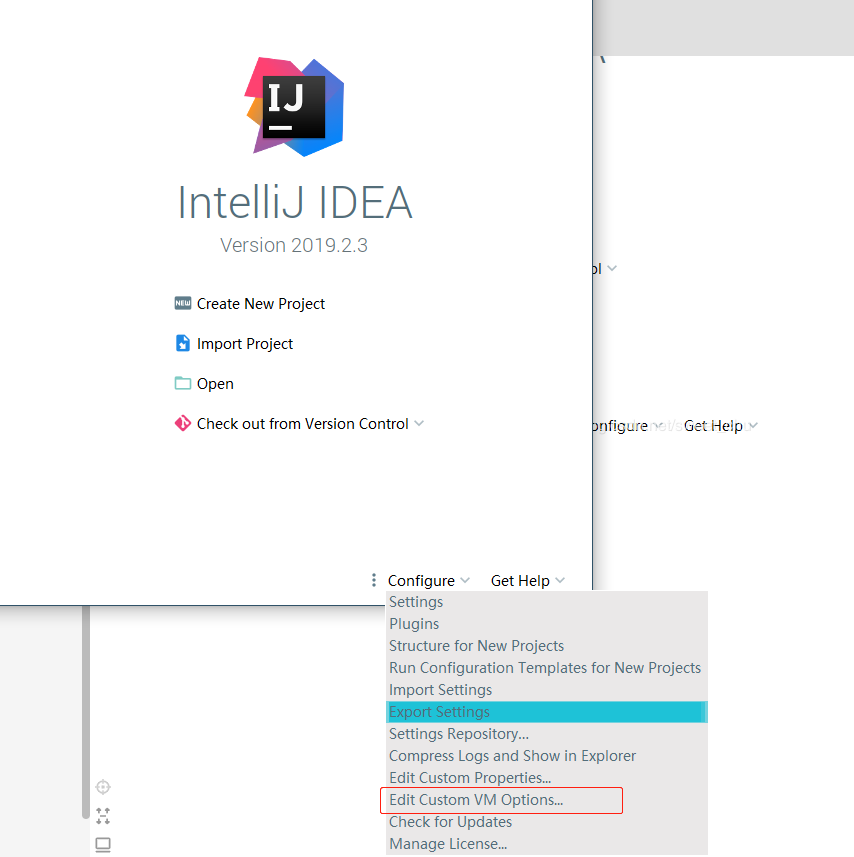Click the Create New Project link
Image resolution: width=854 pixels, height=857 pixels.
coord(260,303)
